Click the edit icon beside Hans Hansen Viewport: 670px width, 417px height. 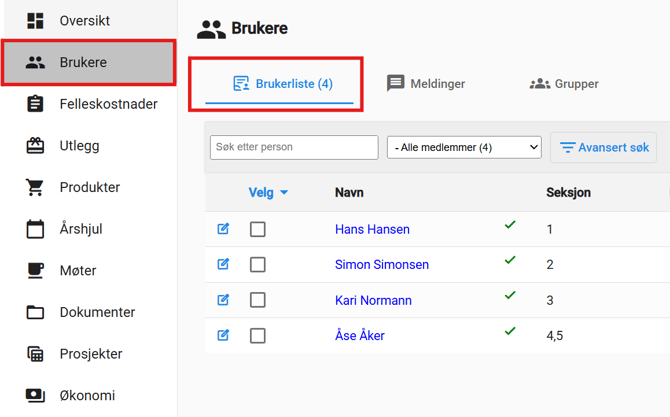[x=223, y=229]
